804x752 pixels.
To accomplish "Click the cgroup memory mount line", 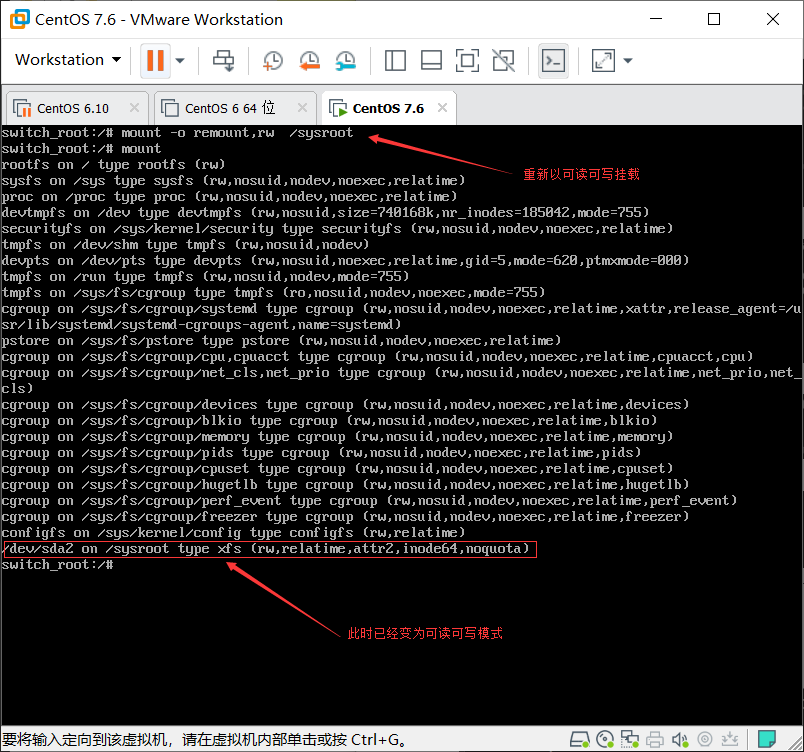I will 337,437.
